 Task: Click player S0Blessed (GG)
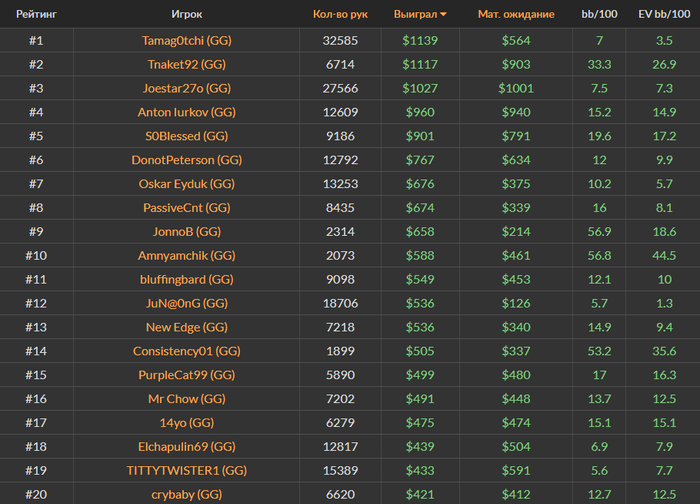(x=186, y=136)
